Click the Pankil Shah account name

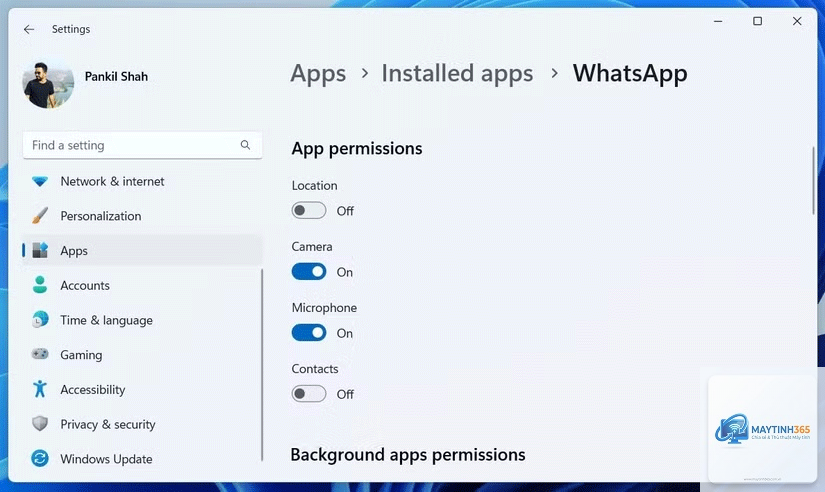coord(116,77)
